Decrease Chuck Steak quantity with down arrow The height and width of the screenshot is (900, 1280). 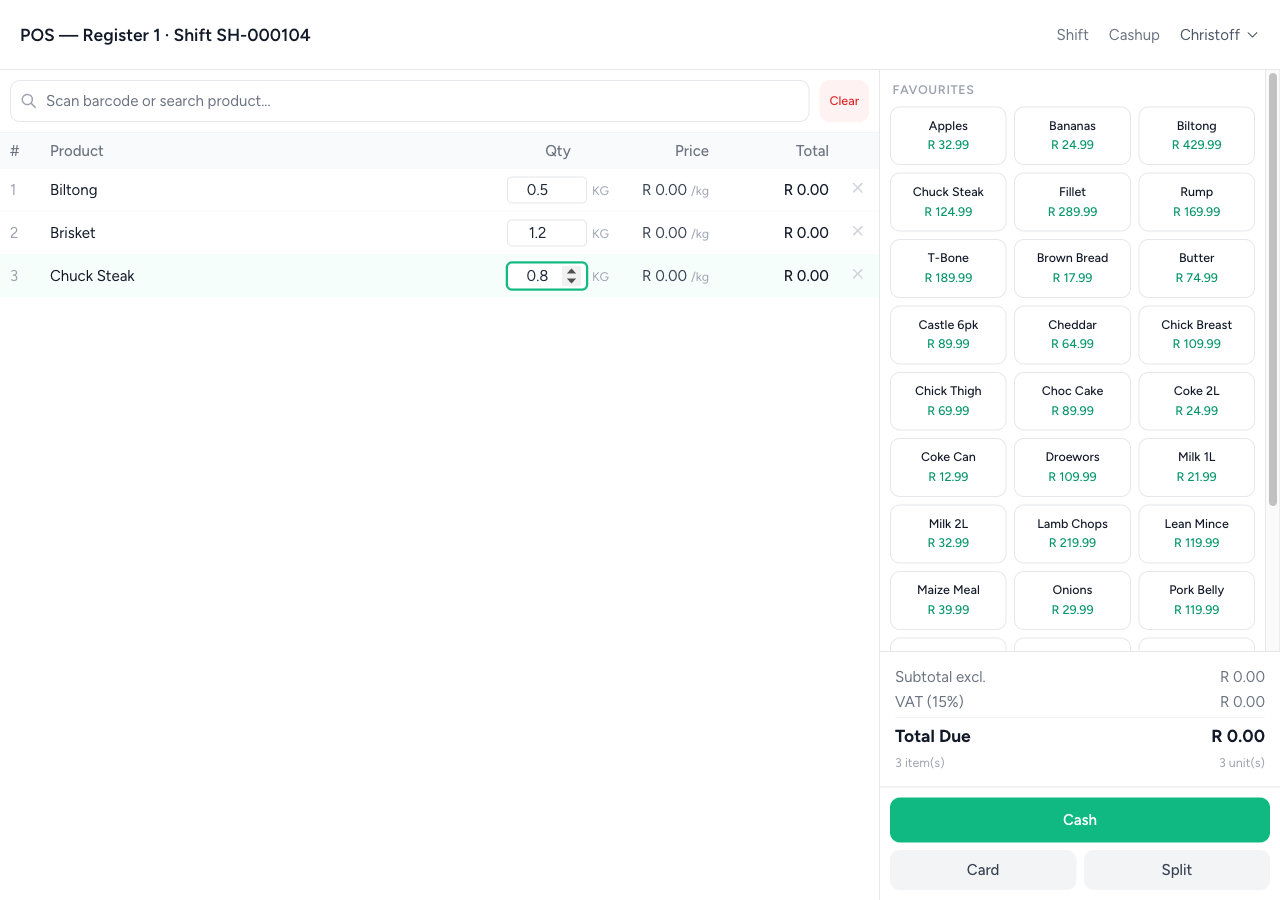click(x=571, y=281)
